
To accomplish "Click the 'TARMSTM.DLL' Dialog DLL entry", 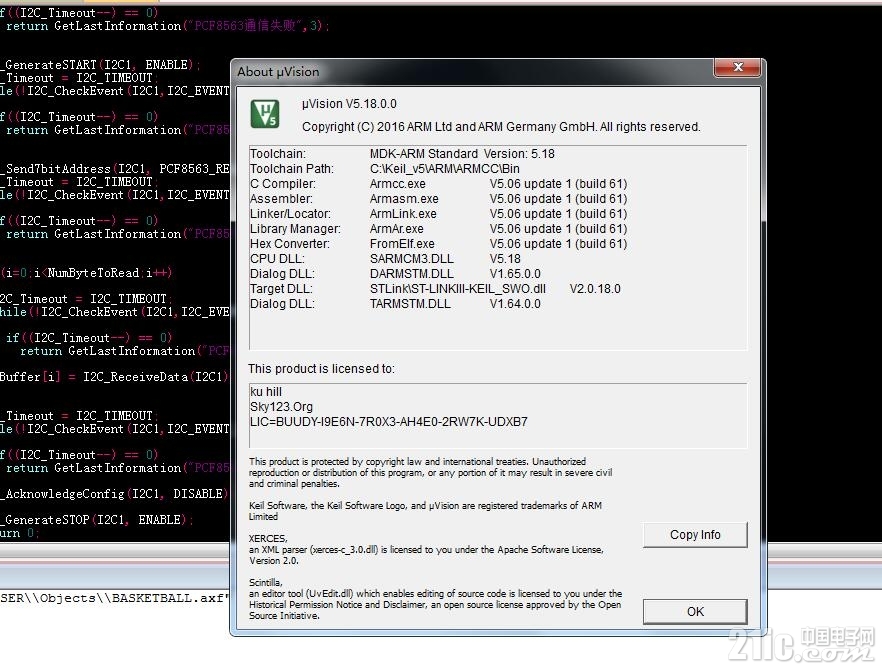I will pyautogui.click(x=410, y=304).
